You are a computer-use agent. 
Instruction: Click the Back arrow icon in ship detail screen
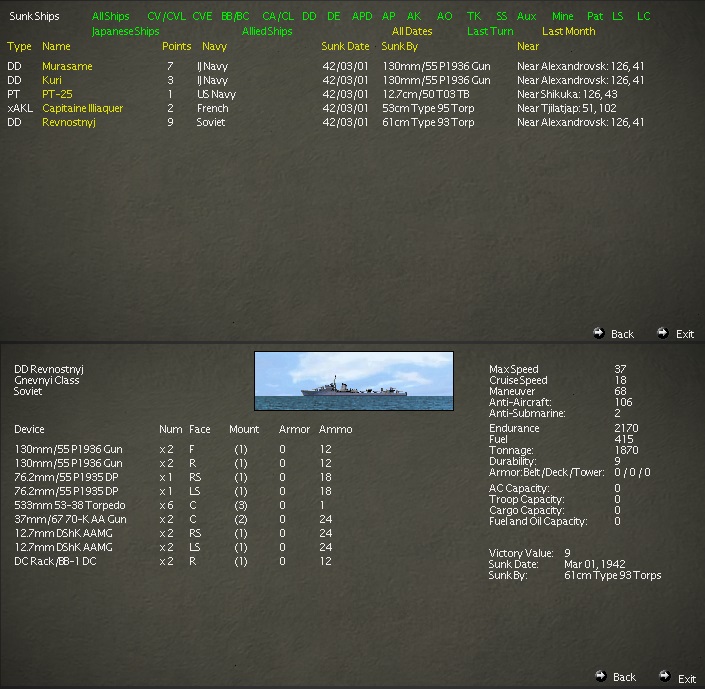[601, 676]
